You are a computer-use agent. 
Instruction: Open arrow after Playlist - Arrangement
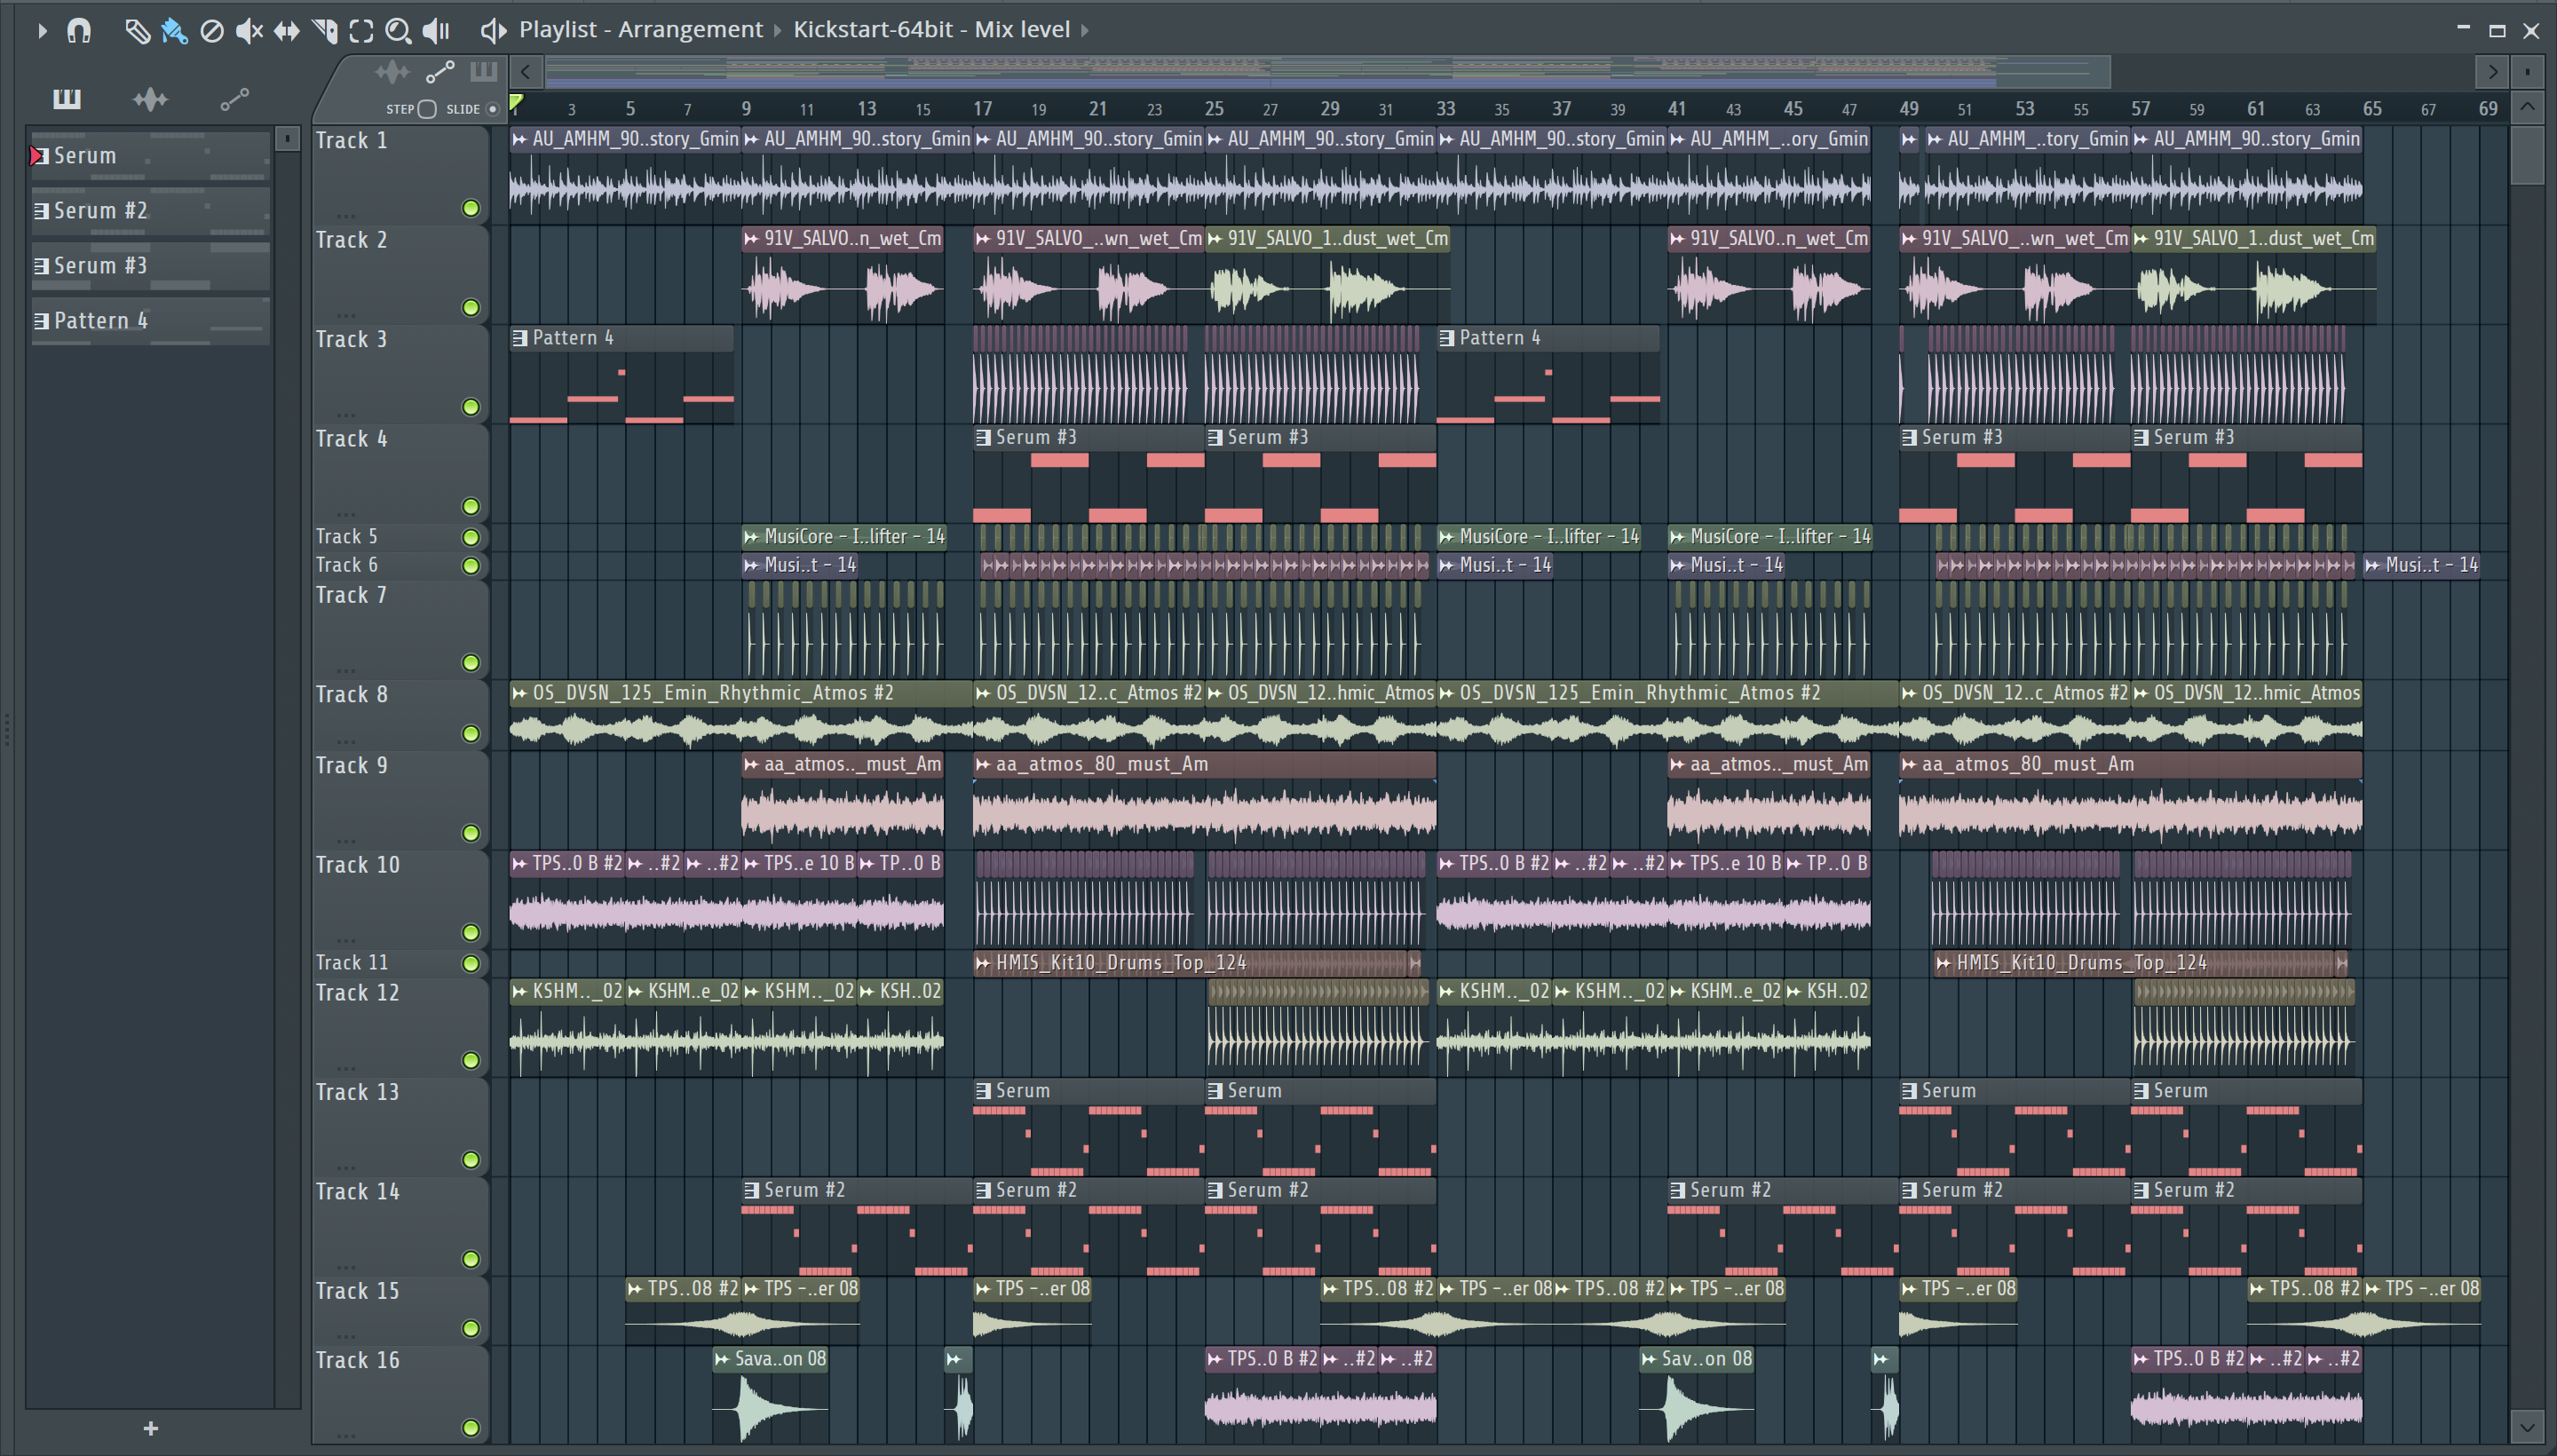778,31
